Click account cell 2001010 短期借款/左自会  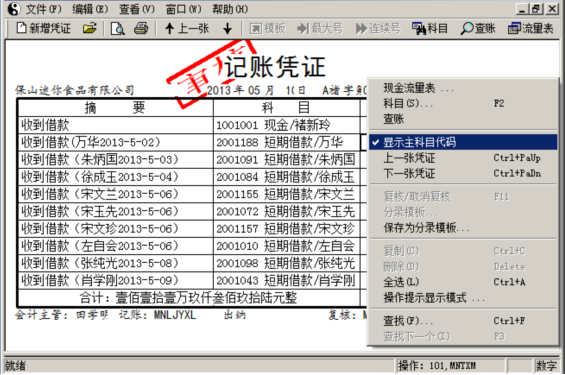[287, 246]
